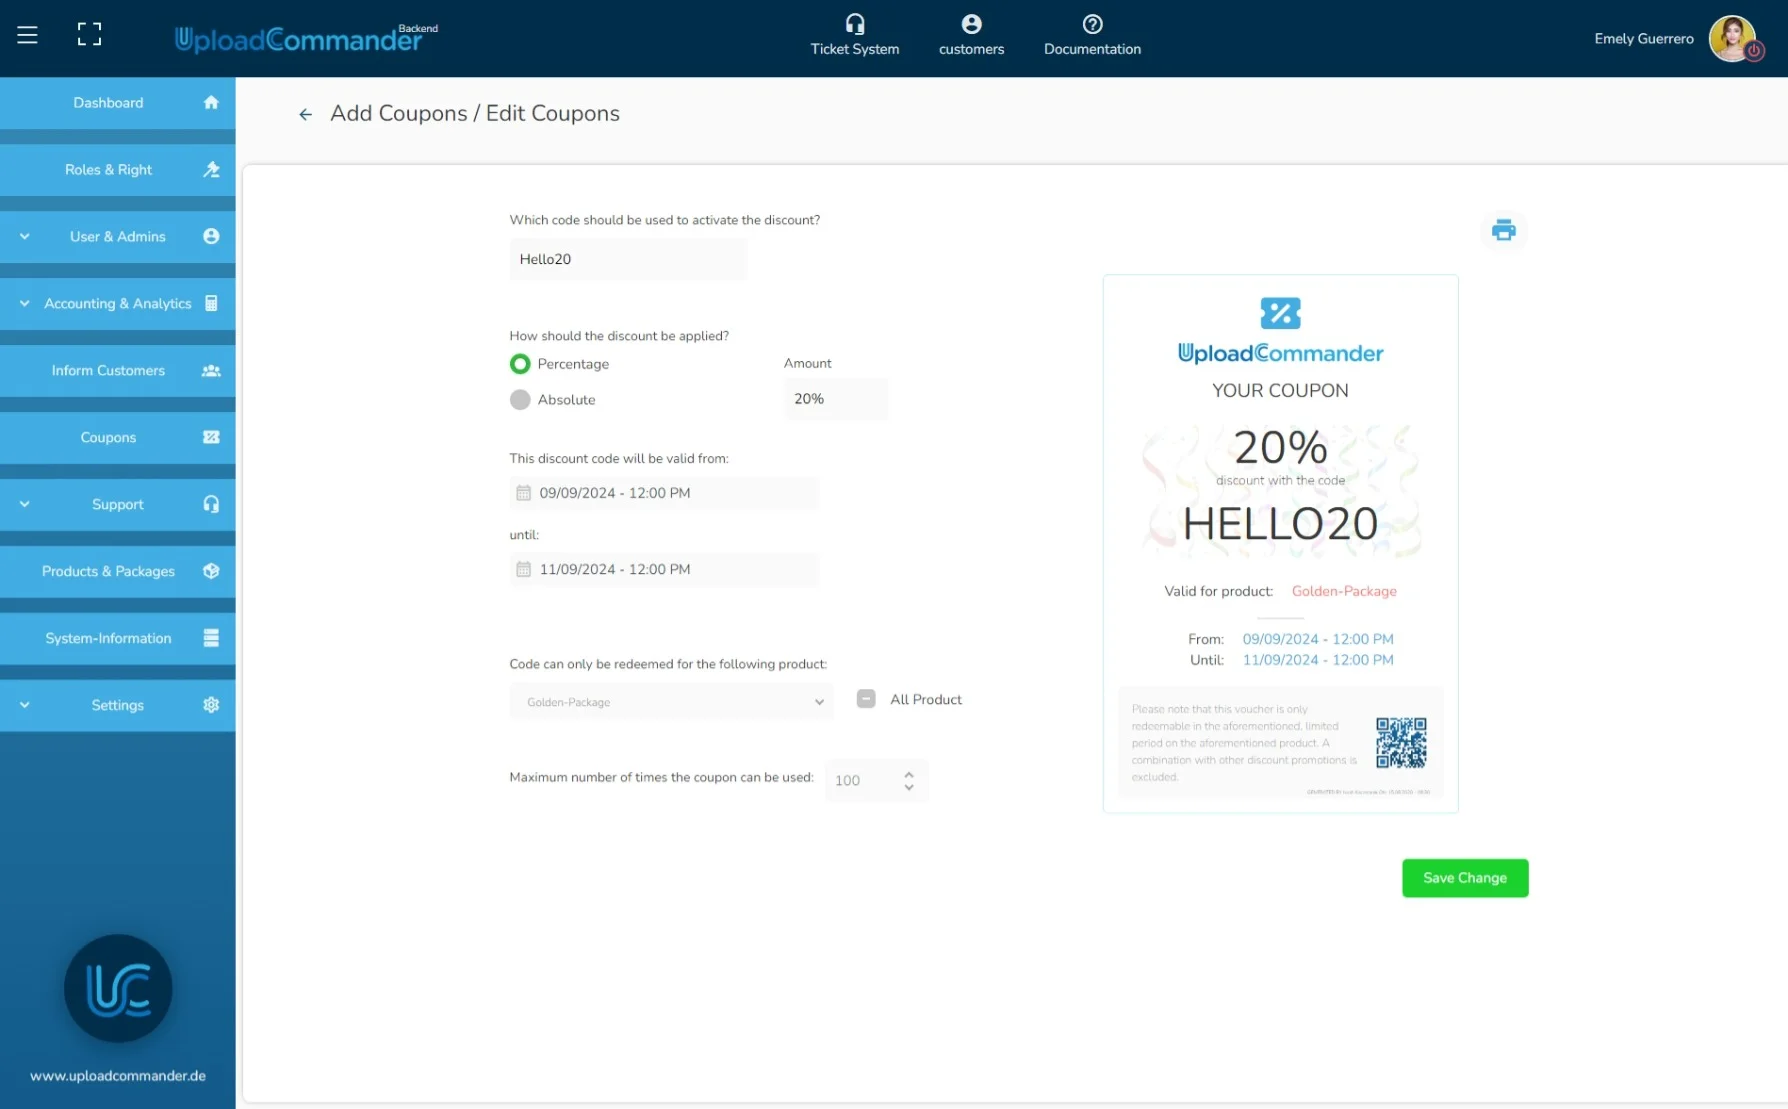Click the coupon Until date 11/09/2024 text

coord(1318,660)
